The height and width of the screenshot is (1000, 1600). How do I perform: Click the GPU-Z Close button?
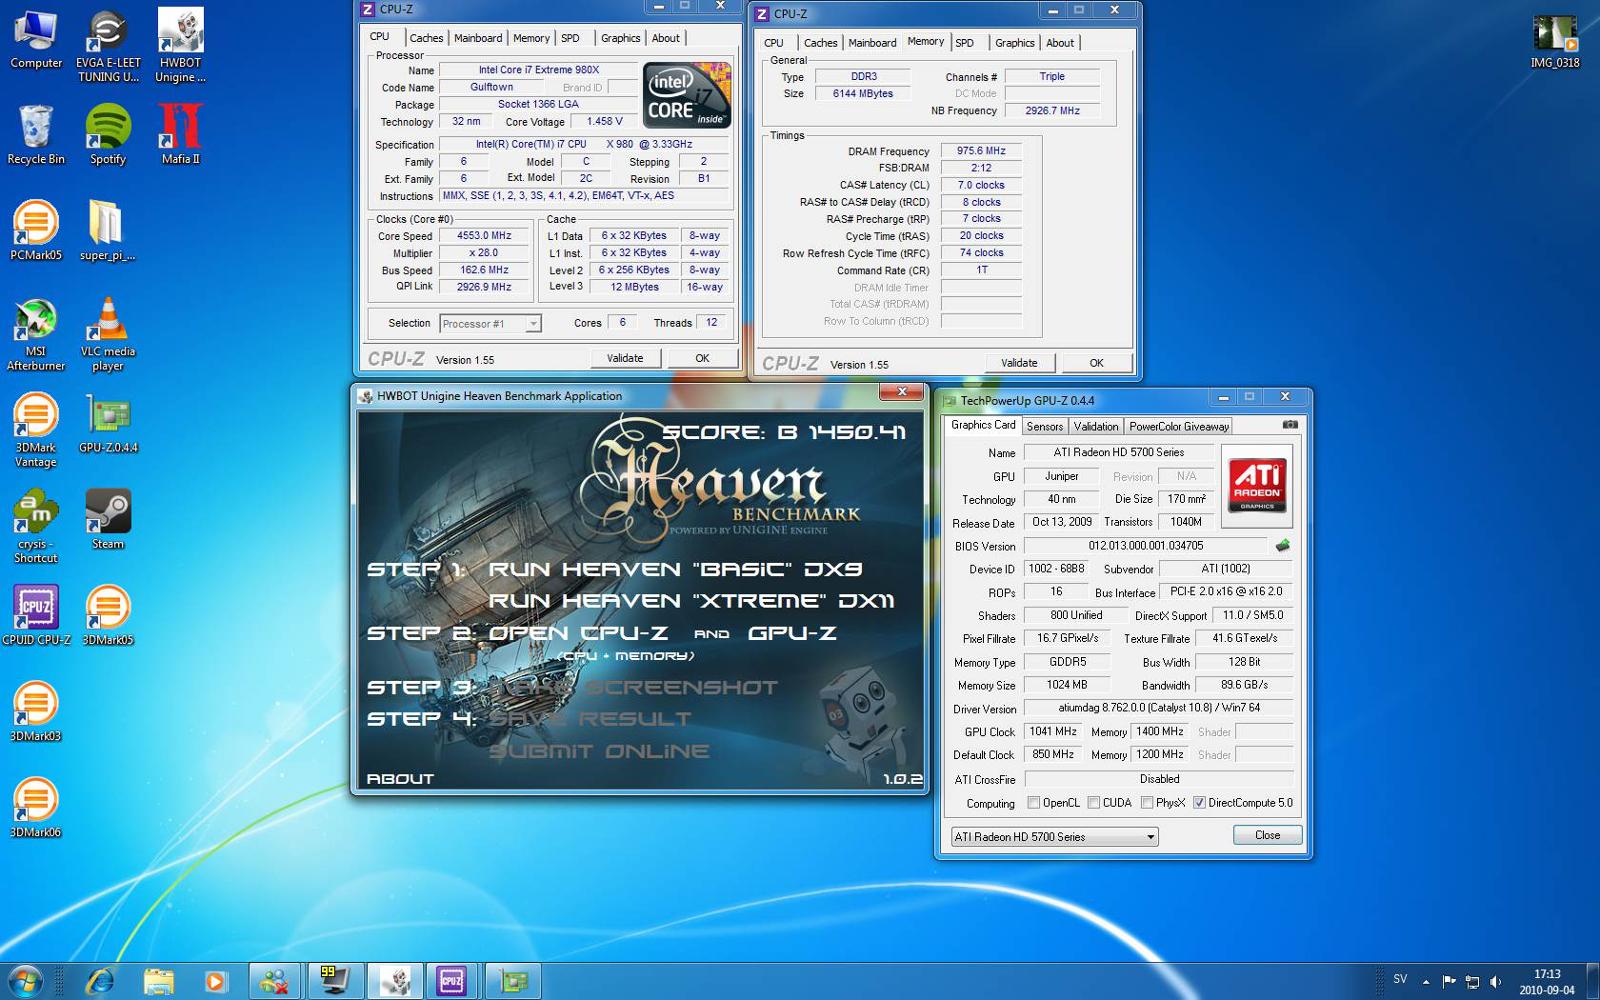[x=1267, y=835]
